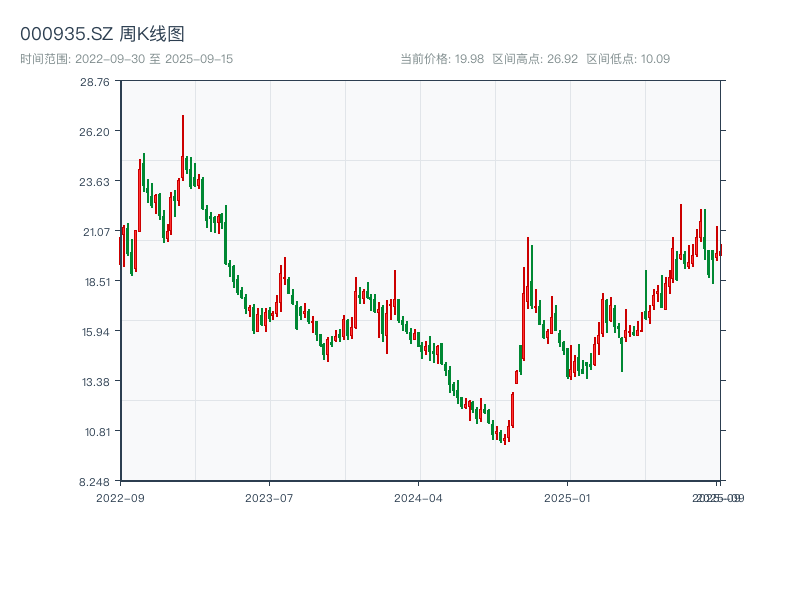Click the y-axis label 13.38
The image size is (800, 600).
pyautogui.click(x=95, y=382)
